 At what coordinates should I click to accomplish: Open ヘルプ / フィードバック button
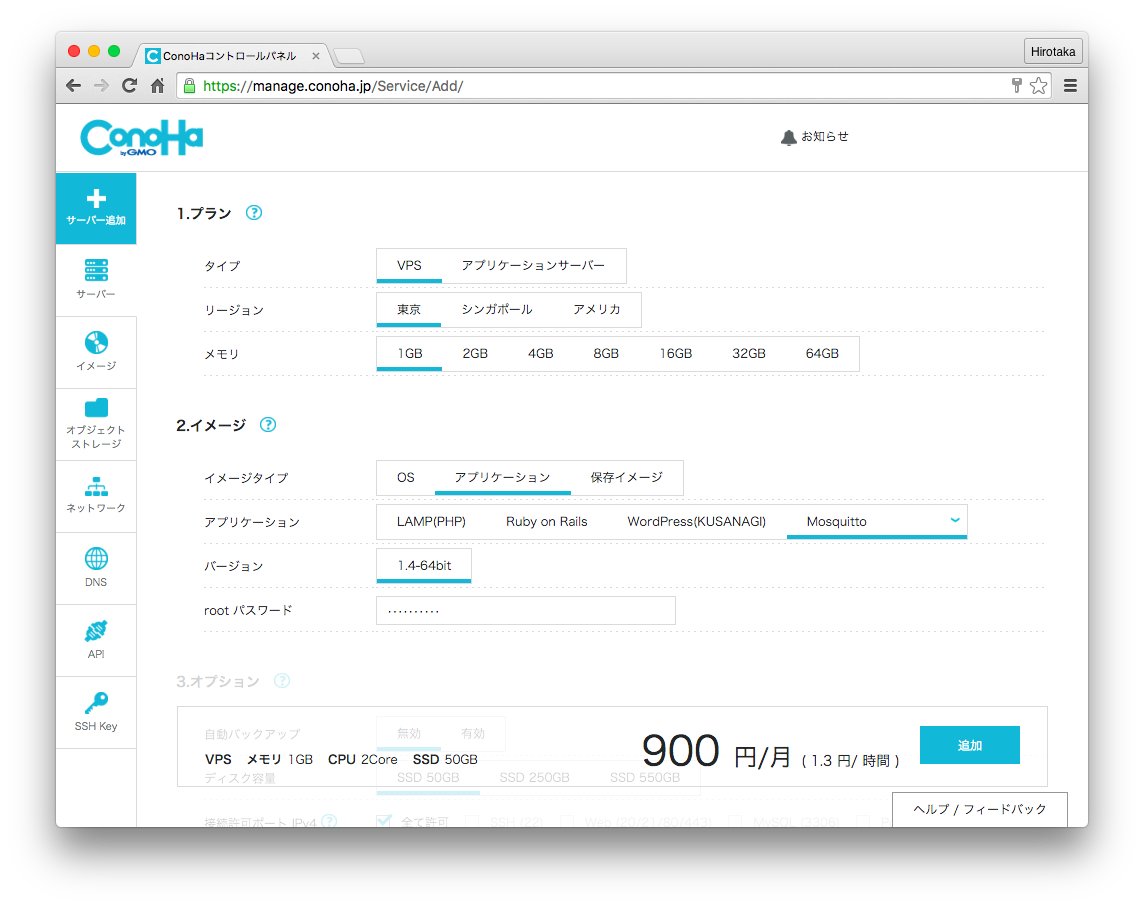(980, 809)
